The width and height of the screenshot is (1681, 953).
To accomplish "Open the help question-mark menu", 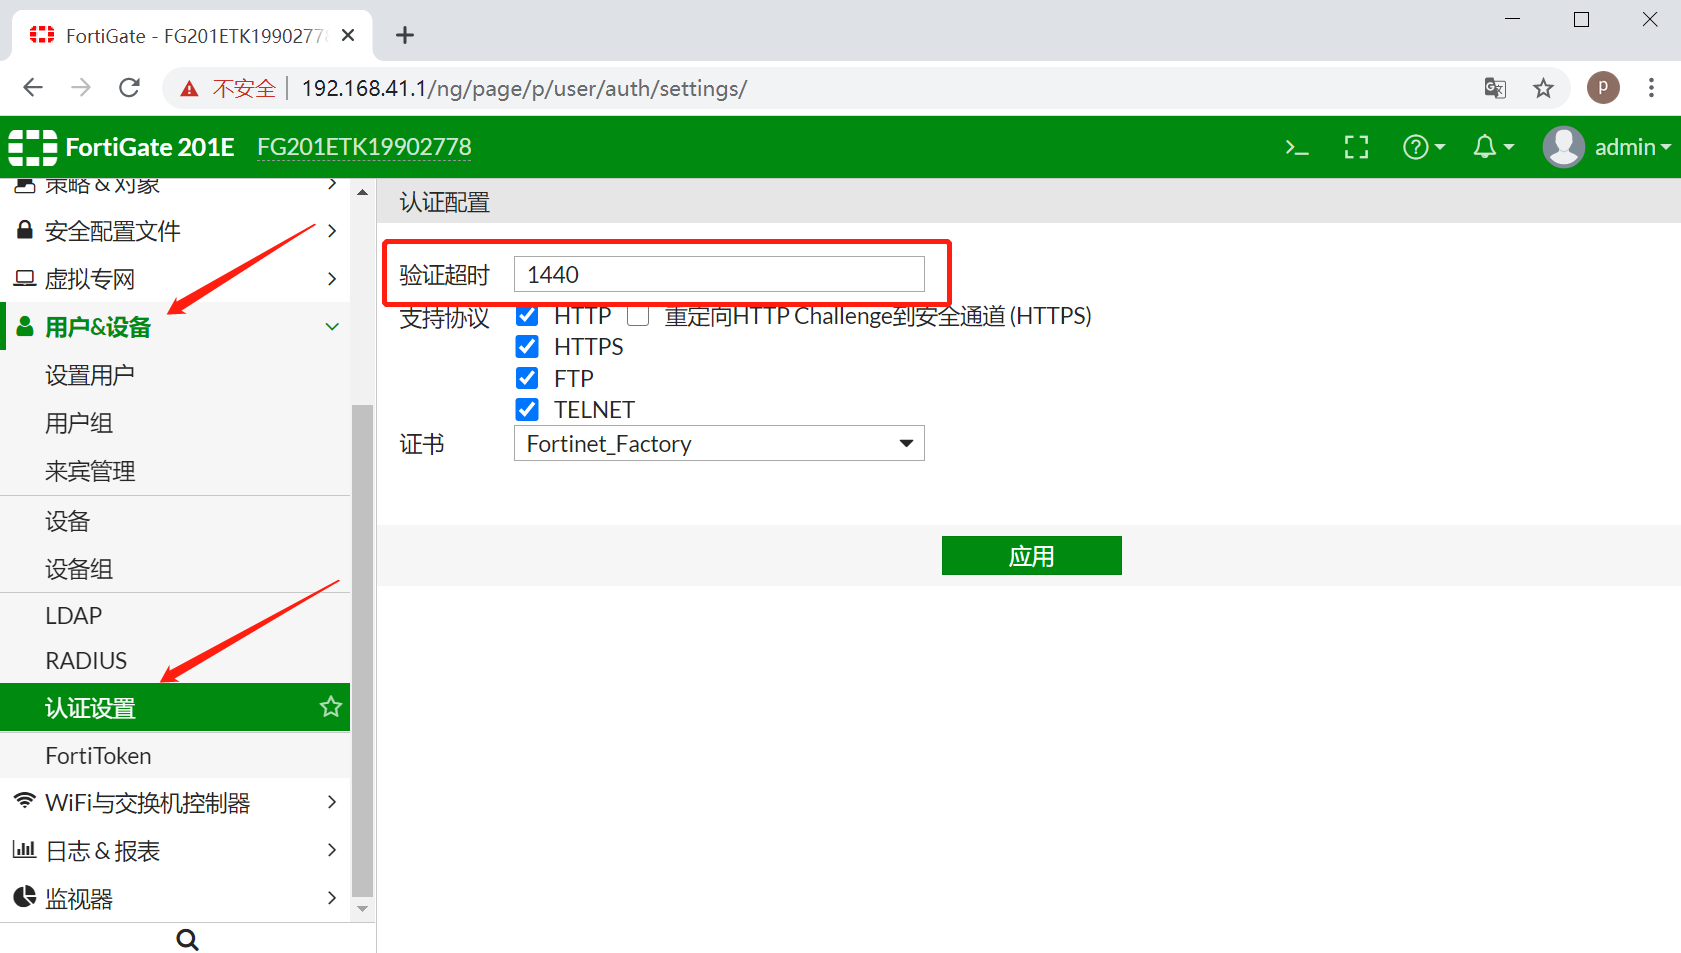I will pyautogui.click(x=1423, y=148).
